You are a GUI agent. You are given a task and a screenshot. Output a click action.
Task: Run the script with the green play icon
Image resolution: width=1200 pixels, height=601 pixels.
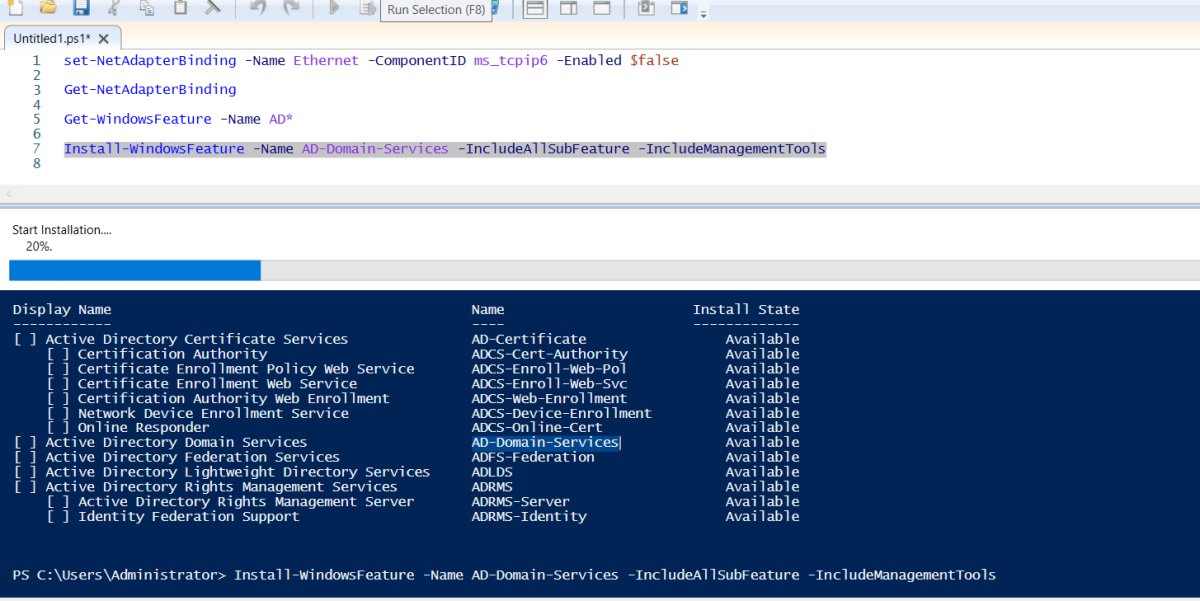click(x=334, y=8)
